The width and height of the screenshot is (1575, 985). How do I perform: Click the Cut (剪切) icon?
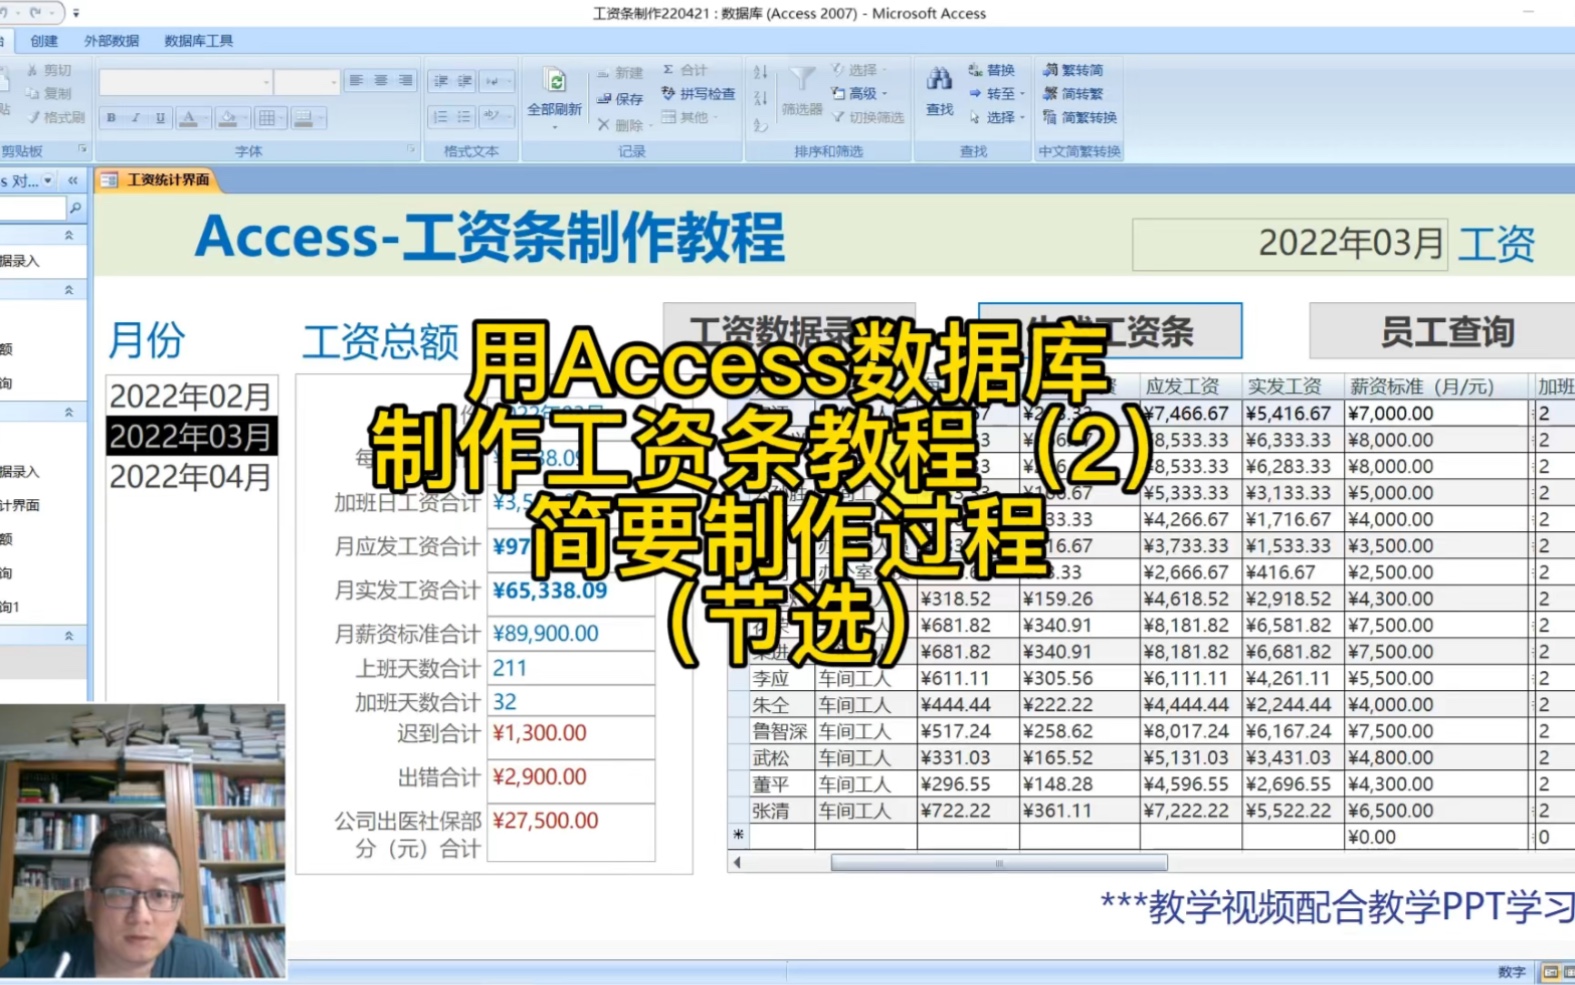point(33,70)
